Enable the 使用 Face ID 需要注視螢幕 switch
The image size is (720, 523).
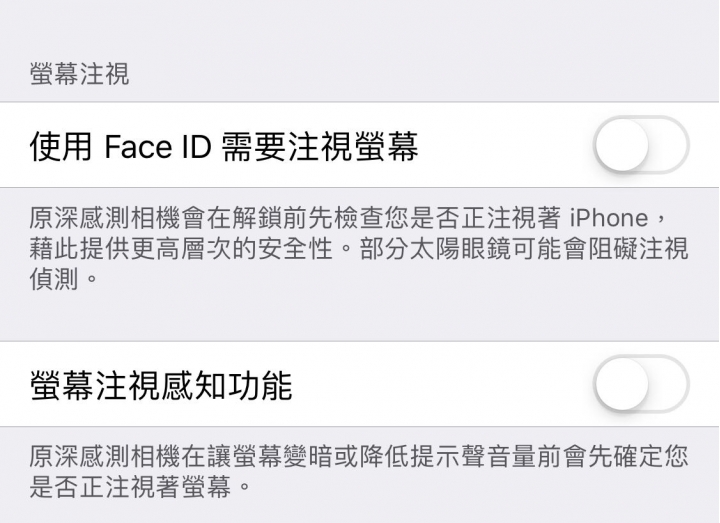pyautogui.click(x=641, y=145)
